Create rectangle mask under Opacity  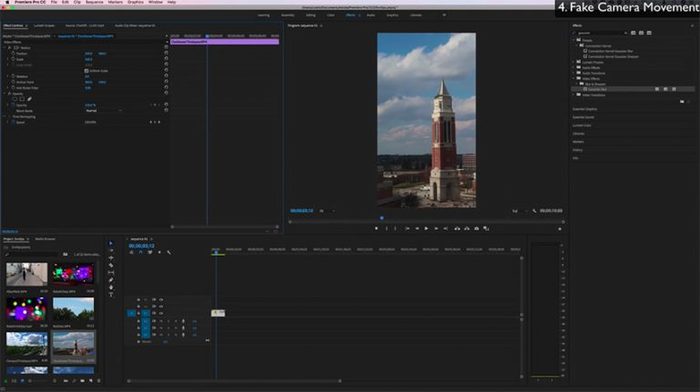(22, 99)
